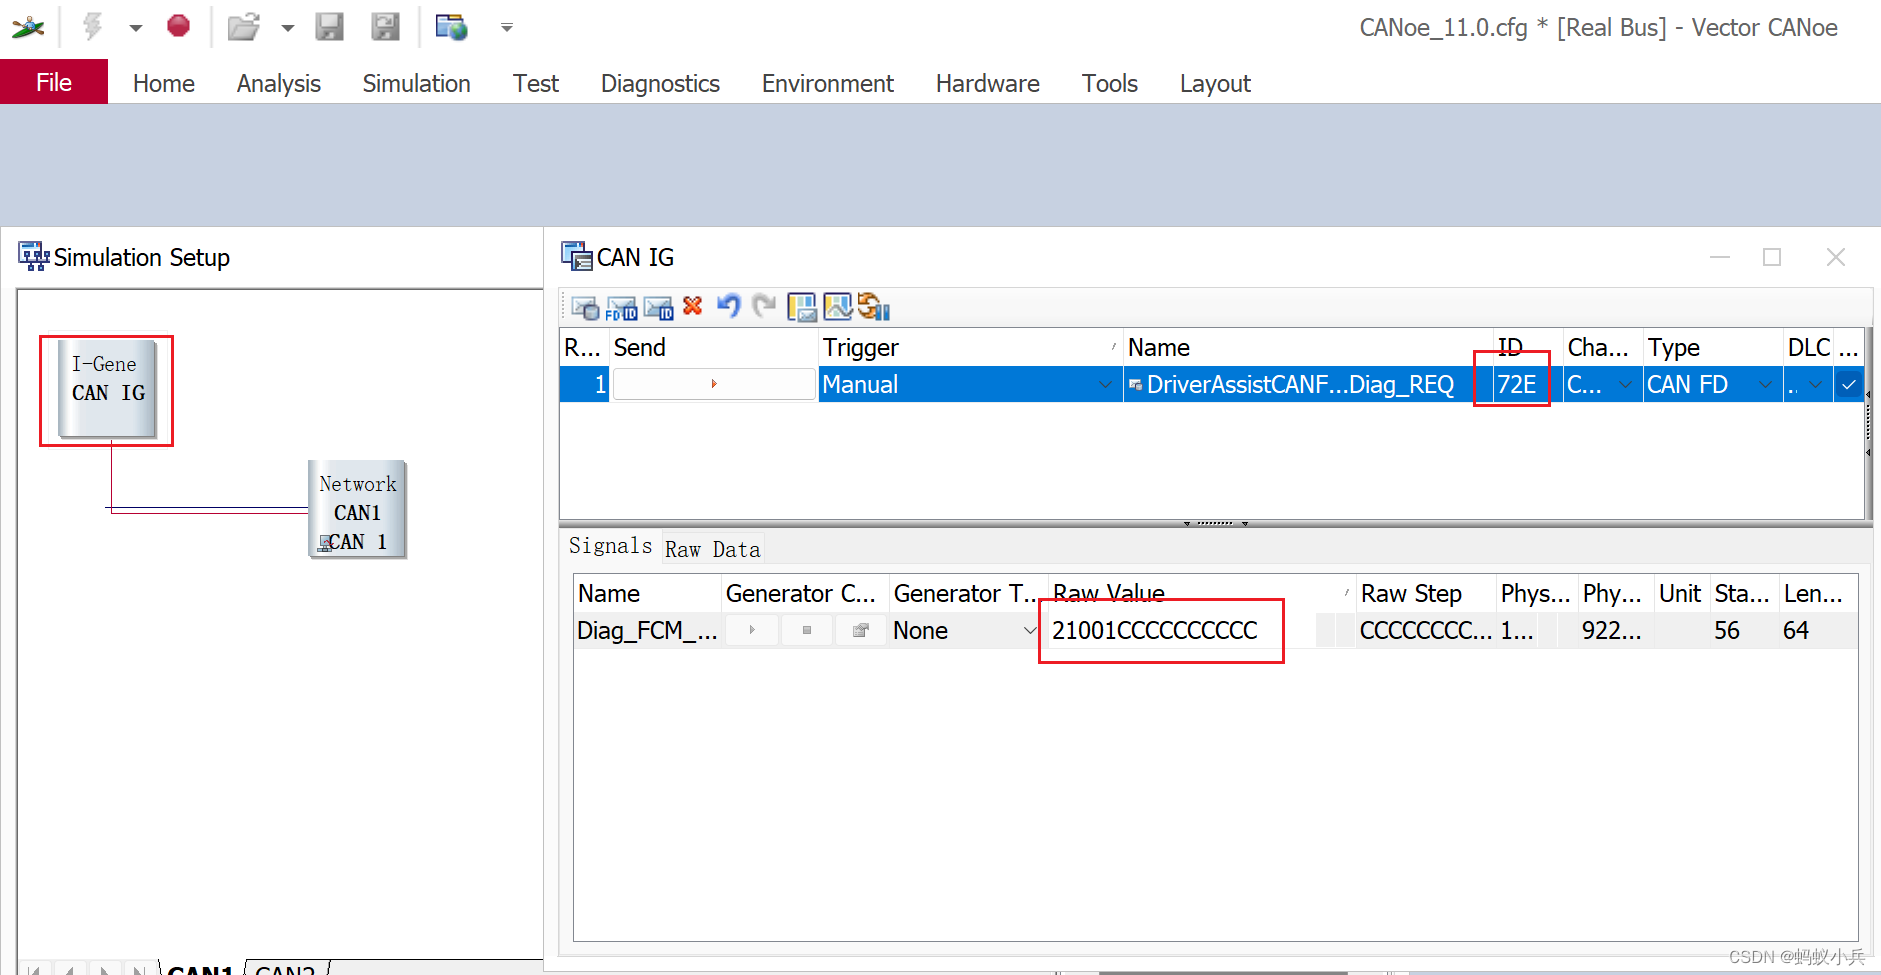Select row number 1 in frame list
This screenshot has width=1881, height=975.
tap(585, 385)
